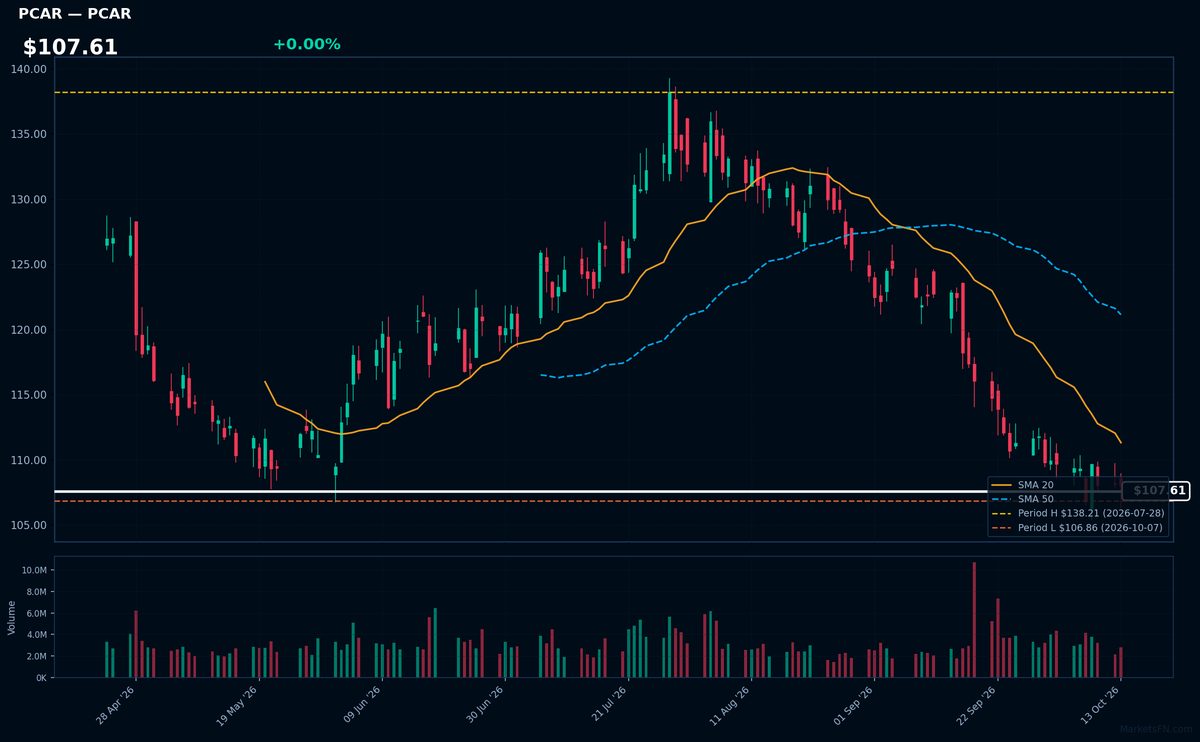This screenshot has width=1200, height=742.
Task: Click the 125.00 price axis label
Action: 30,265
